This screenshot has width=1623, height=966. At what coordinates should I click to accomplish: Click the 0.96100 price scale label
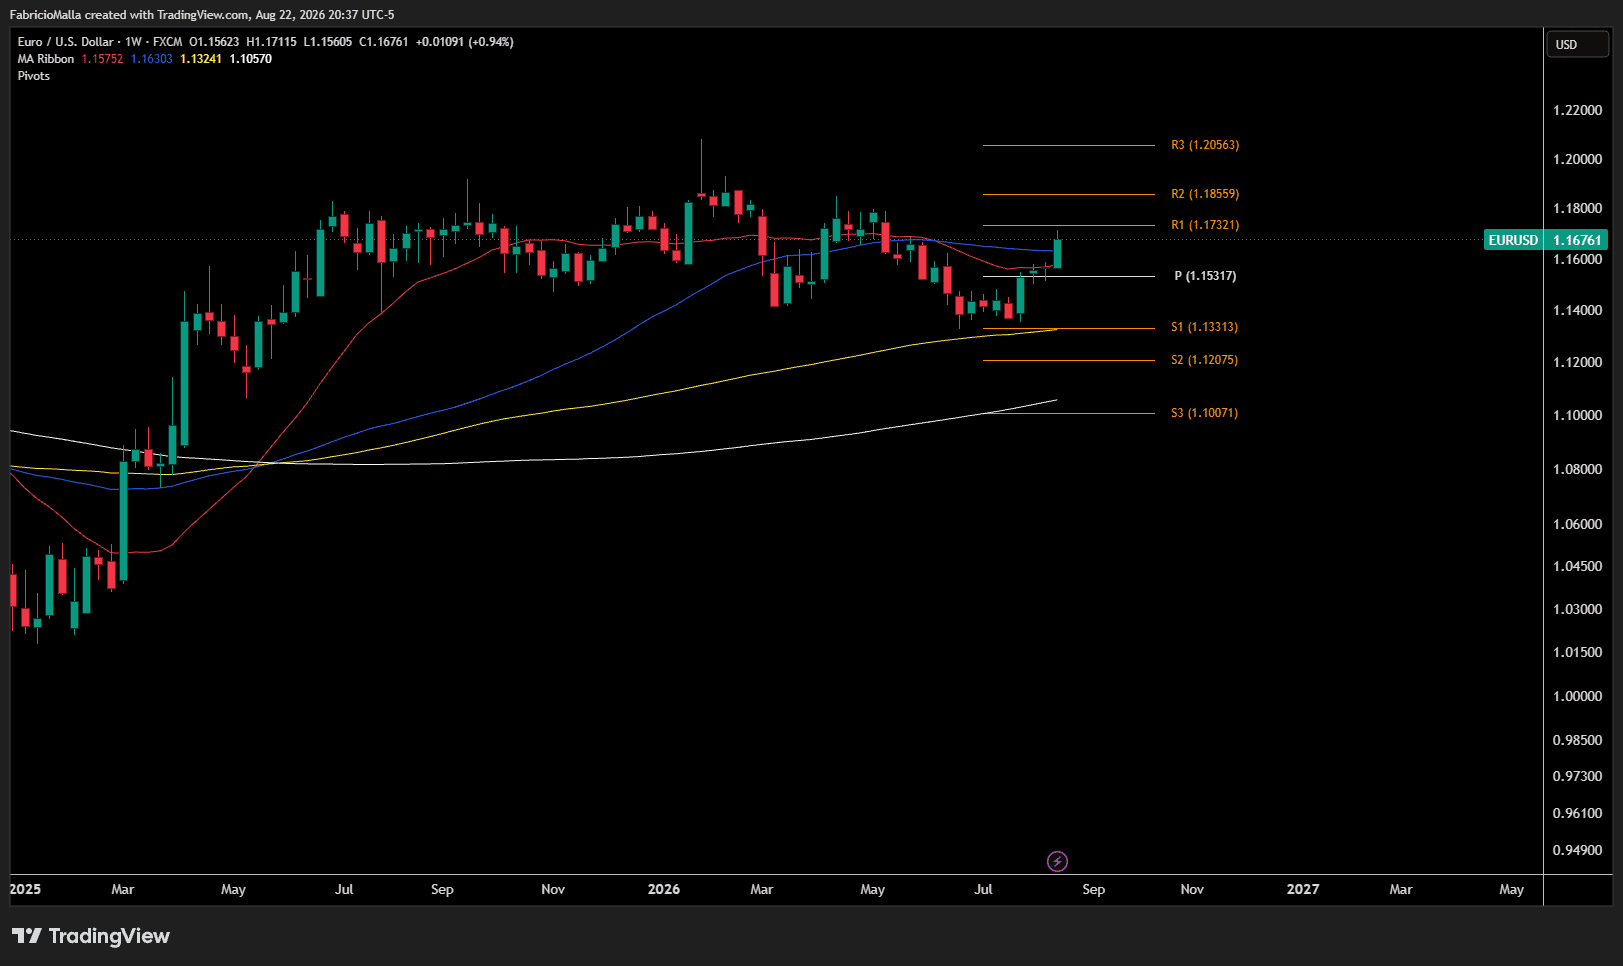coord(1577,813)
